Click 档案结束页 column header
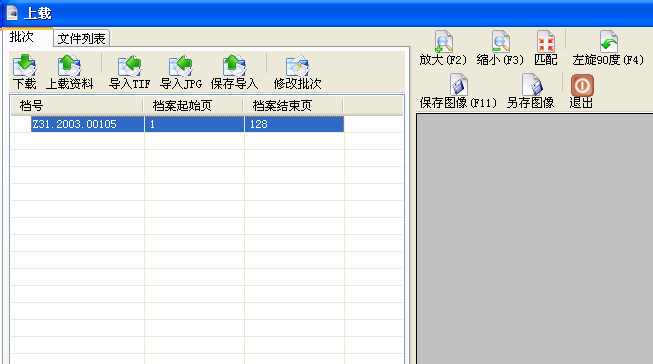 click(x=293, y=106)
